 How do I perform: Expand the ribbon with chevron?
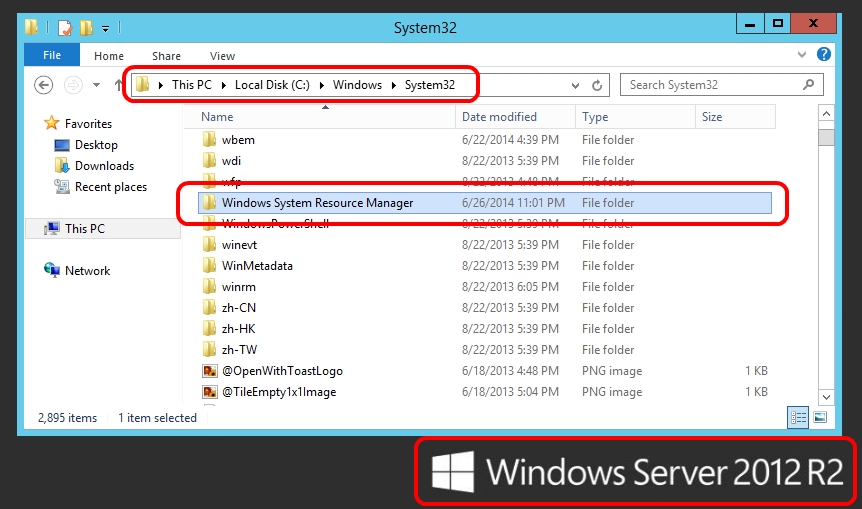click(x=802, y=54)
